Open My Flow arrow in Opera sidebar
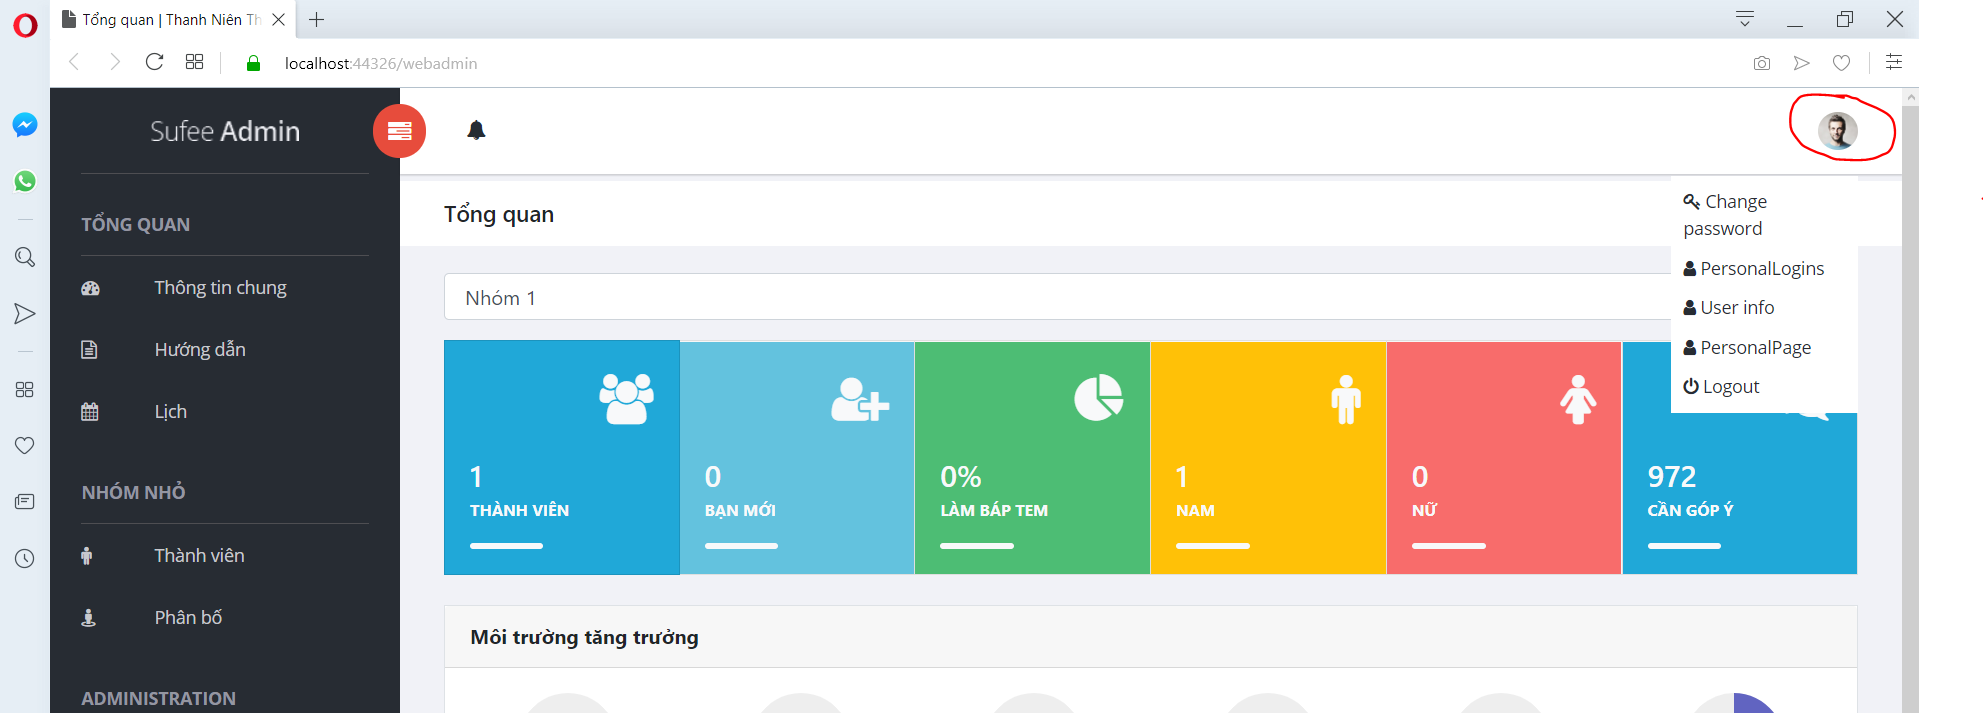 pos(25,314)
